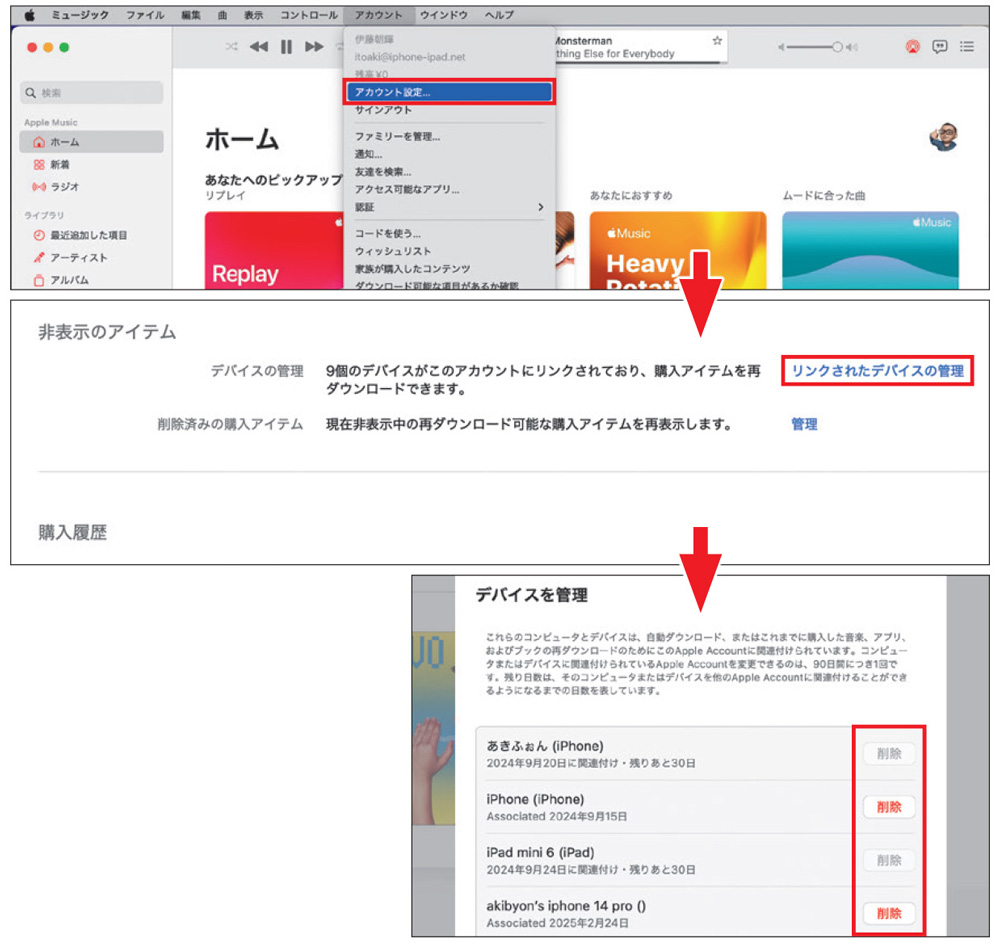This screenshot has width=1000, height=945.
Task: Pause the currently playing song
Action: 285,46
